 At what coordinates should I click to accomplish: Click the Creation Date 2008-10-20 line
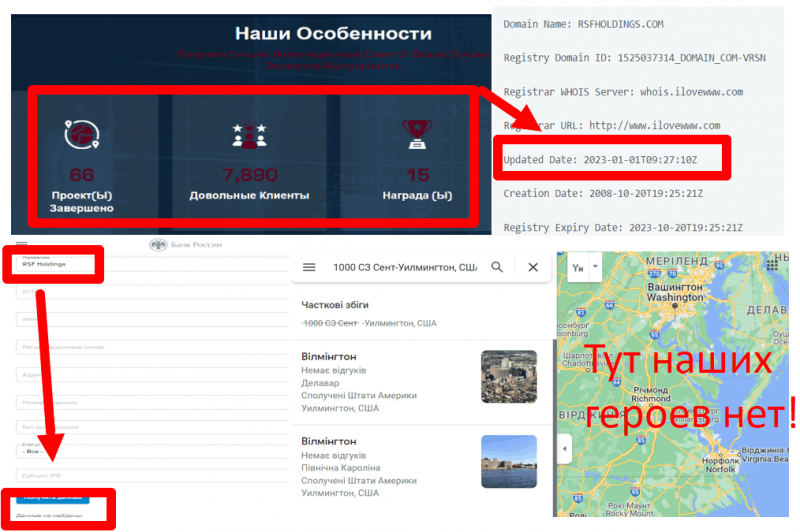tap(603, 193)
